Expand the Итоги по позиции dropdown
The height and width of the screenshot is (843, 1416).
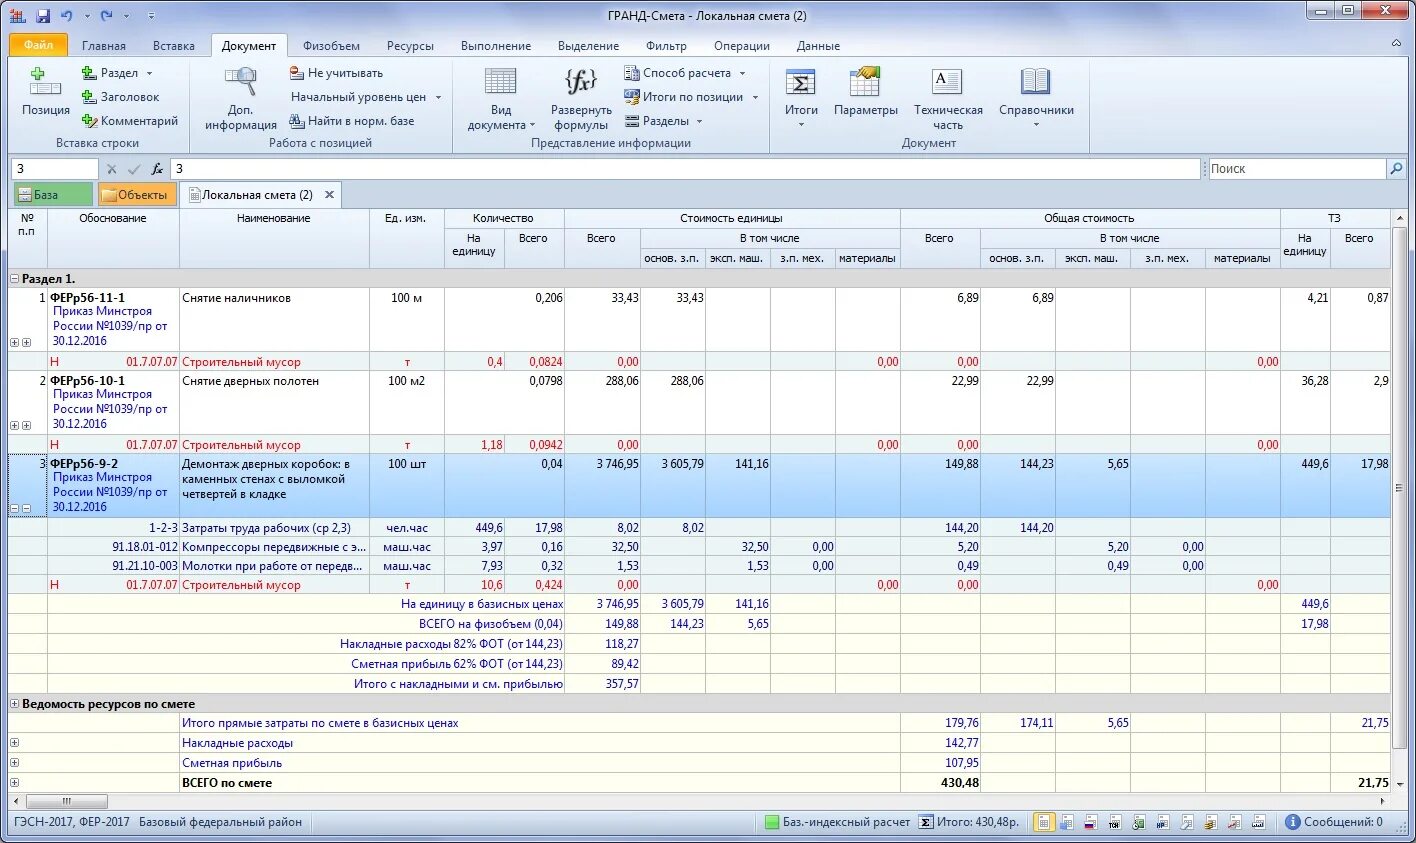coord(755,97)
